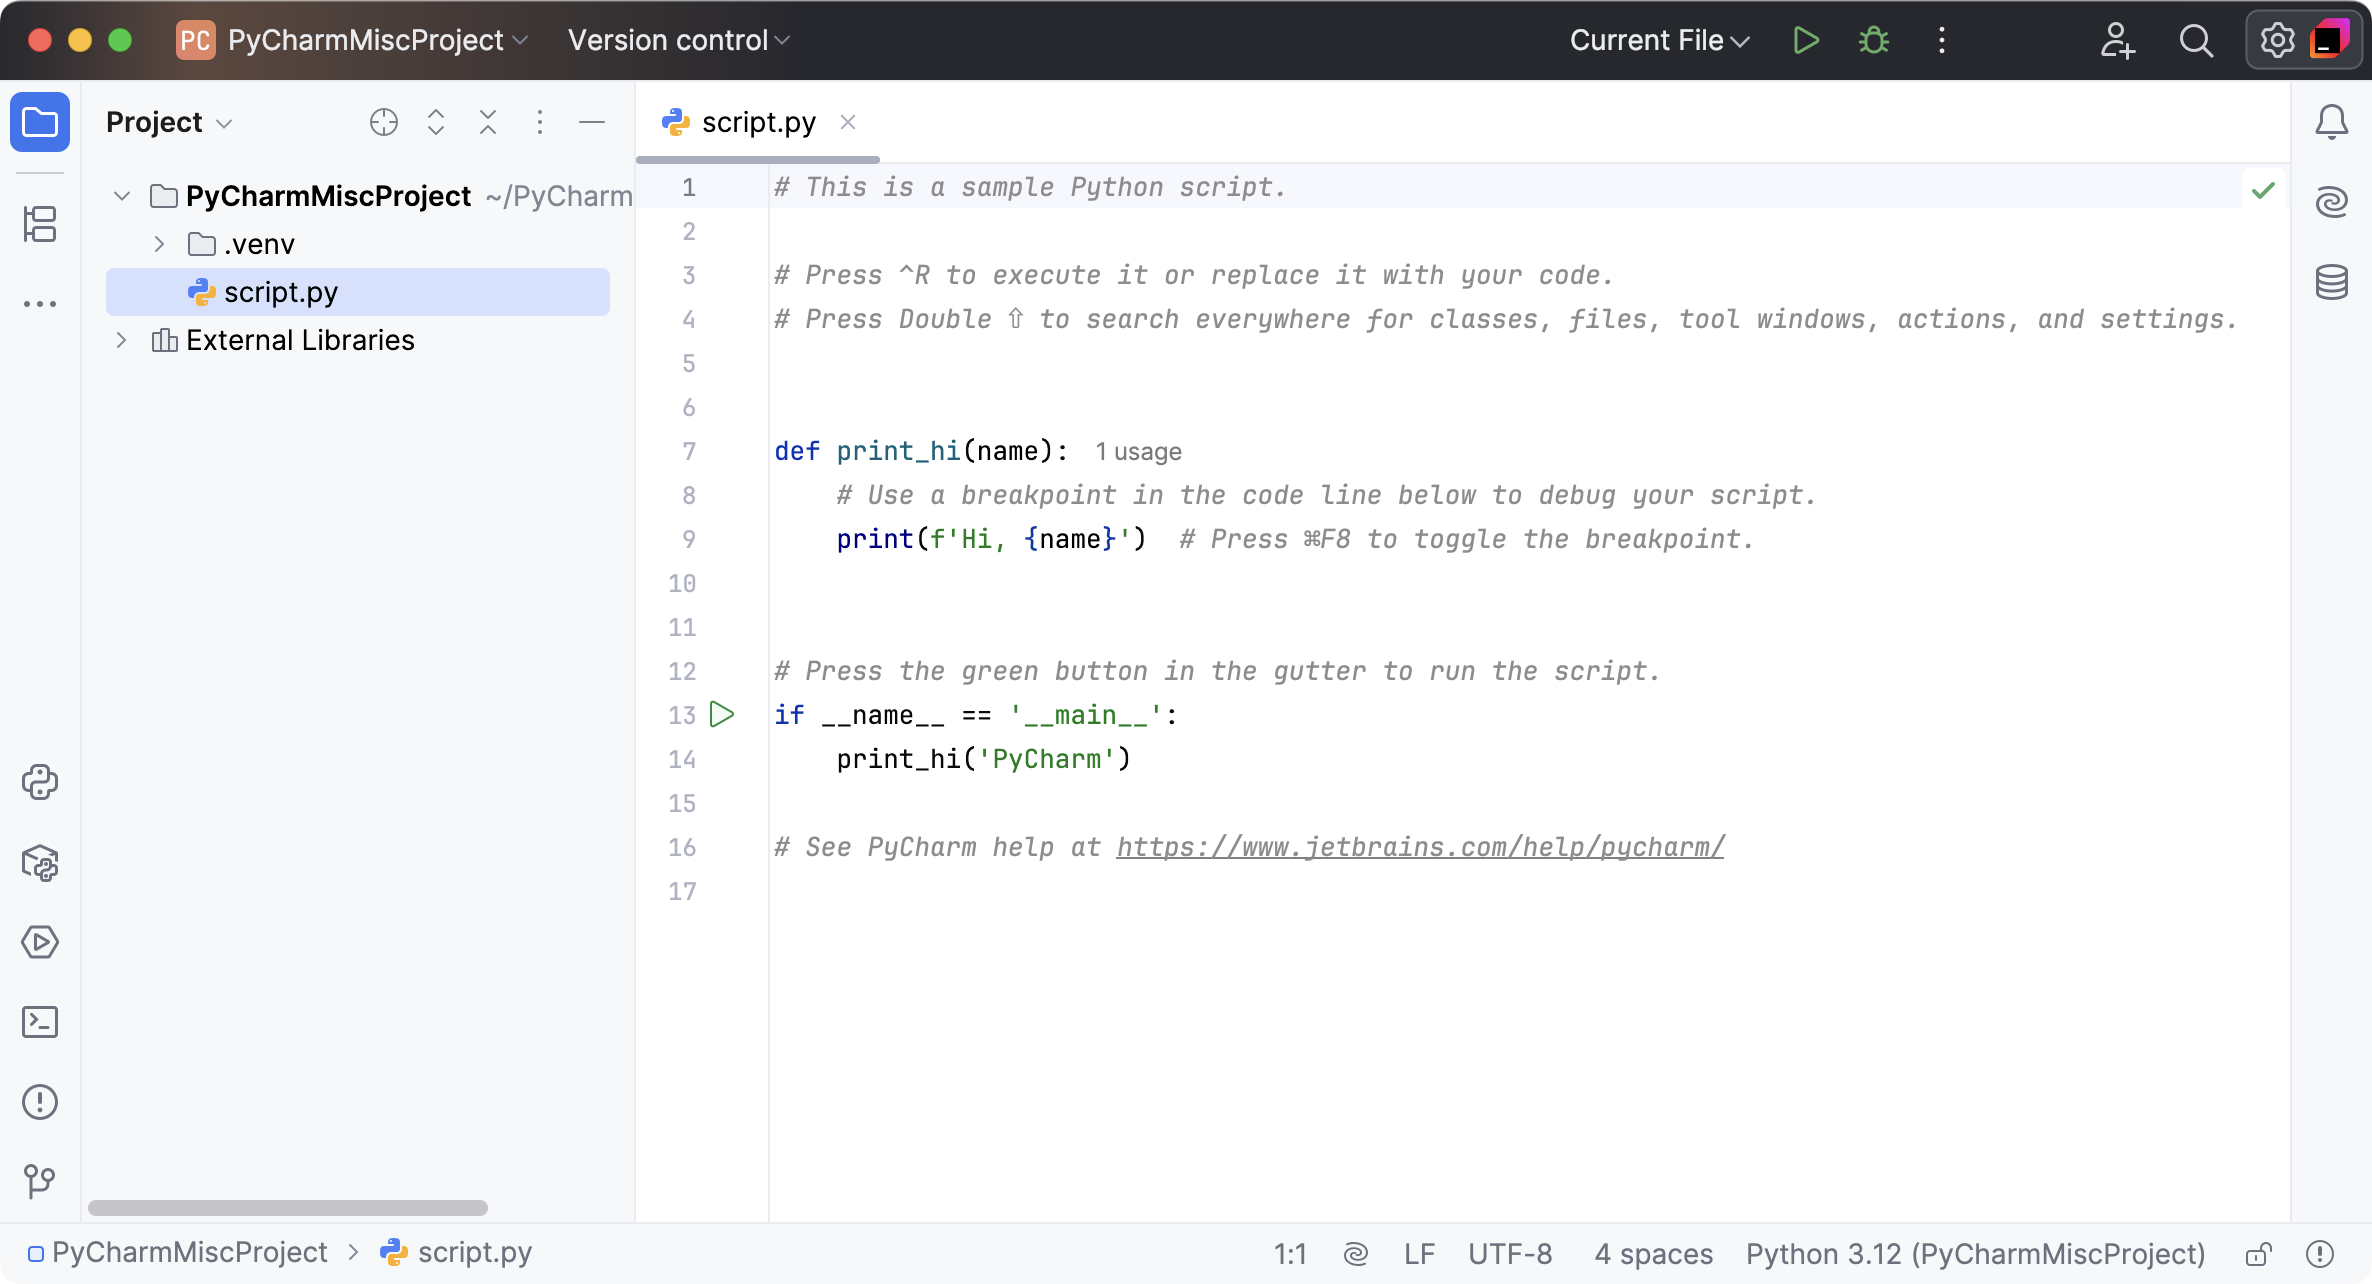The image size is (2372, 1284).
Task: Open the Python Console tool window
Action: pyautogui.click(x=40, y=782)
